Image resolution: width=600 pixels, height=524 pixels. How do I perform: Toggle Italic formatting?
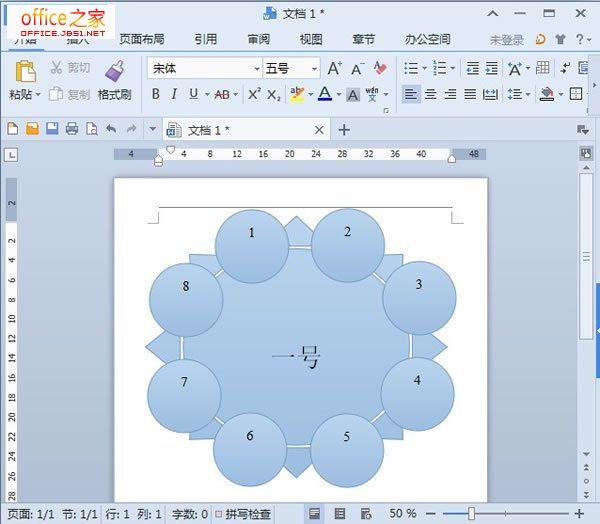(174, 94)
